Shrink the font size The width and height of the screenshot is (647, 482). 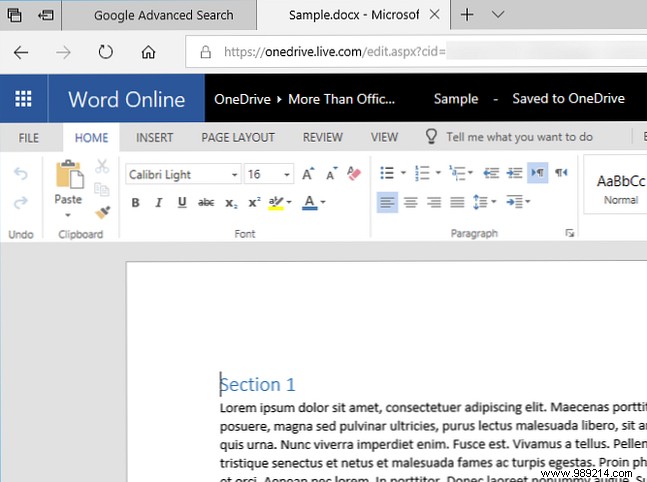coord(331,174)
